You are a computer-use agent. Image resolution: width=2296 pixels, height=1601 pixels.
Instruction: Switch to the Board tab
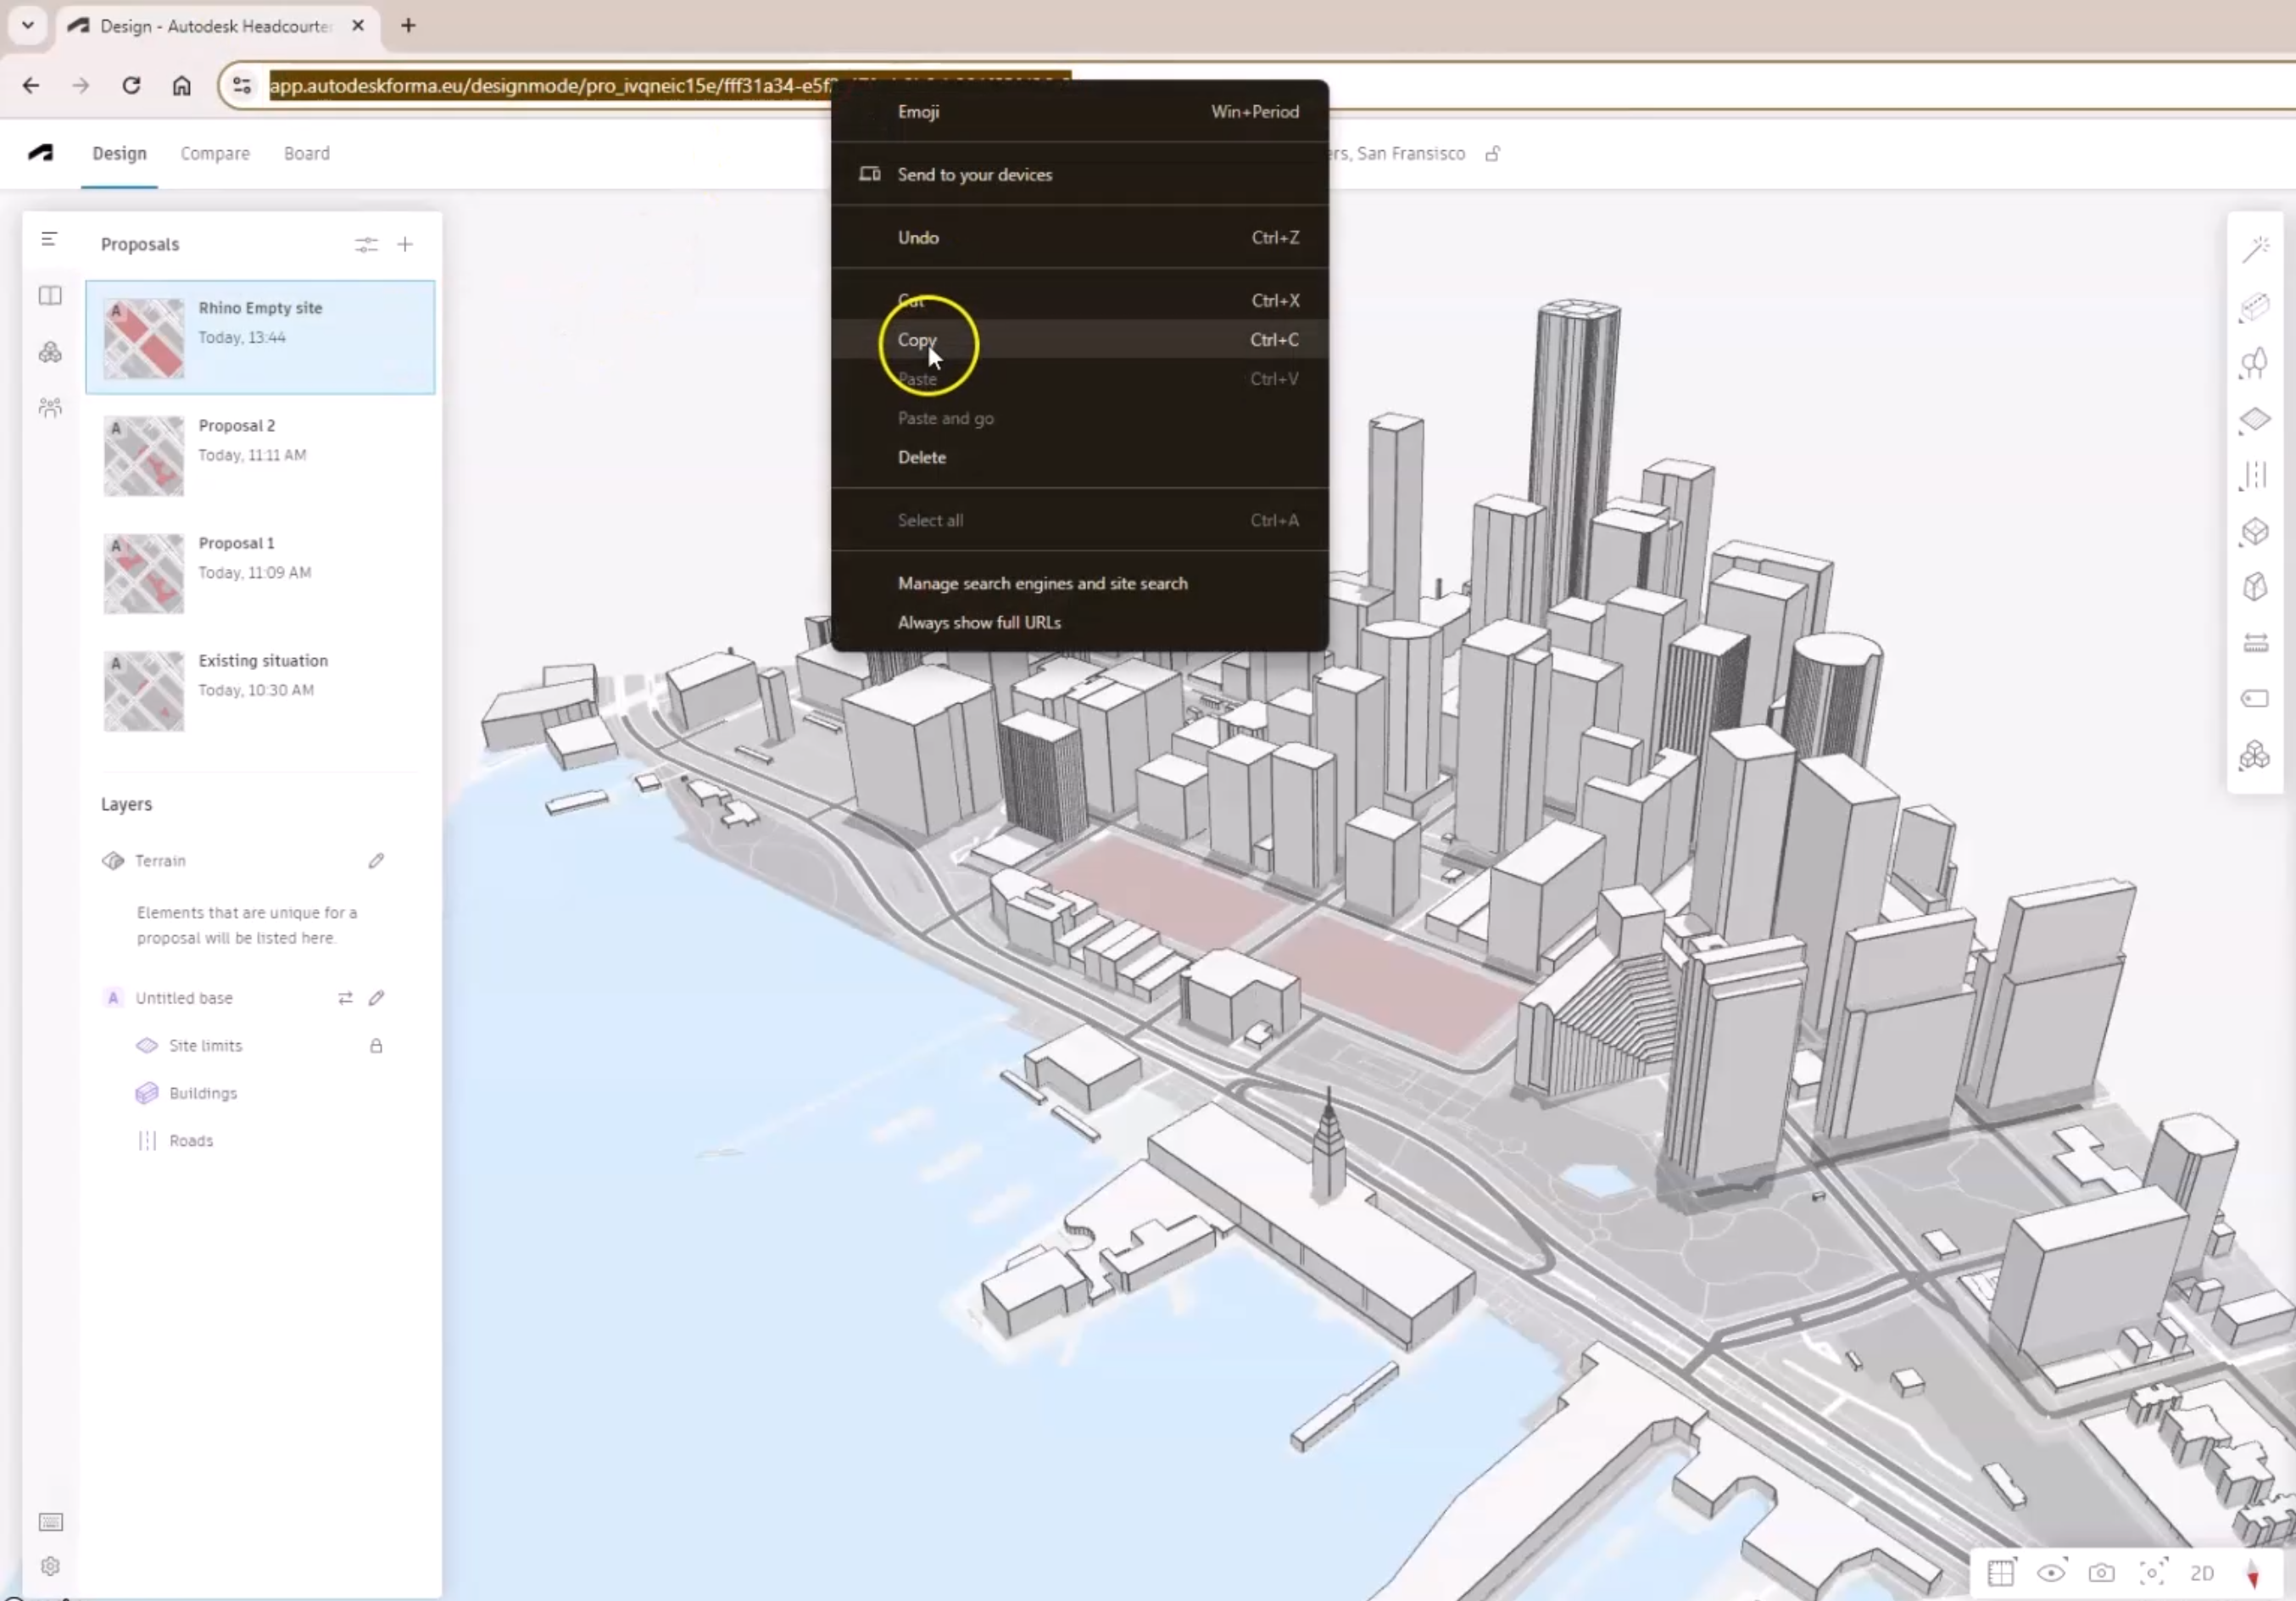(306, 154)
